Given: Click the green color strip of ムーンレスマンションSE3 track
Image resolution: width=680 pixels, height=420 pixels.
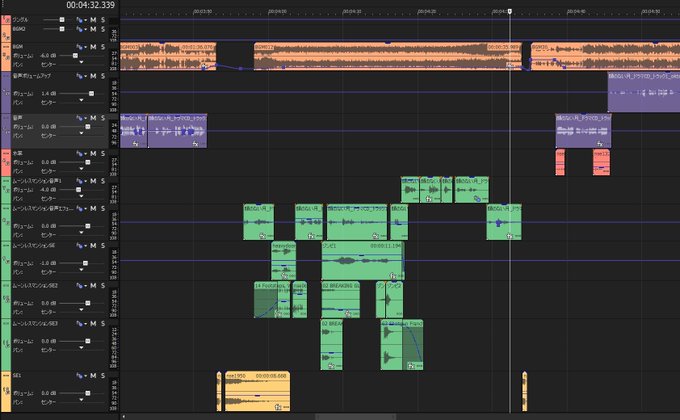Looking at the screenshot, I should pos(6,345).
